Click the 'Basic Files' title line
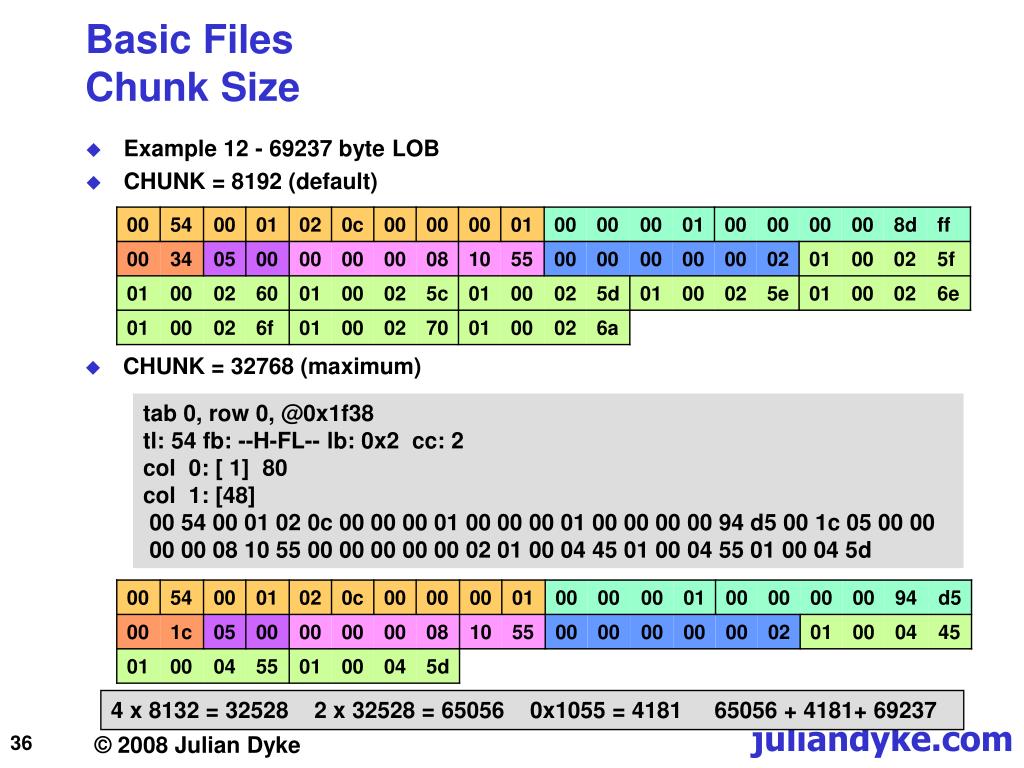Screen dimensions: 1024x768 [x=189, y=39]
